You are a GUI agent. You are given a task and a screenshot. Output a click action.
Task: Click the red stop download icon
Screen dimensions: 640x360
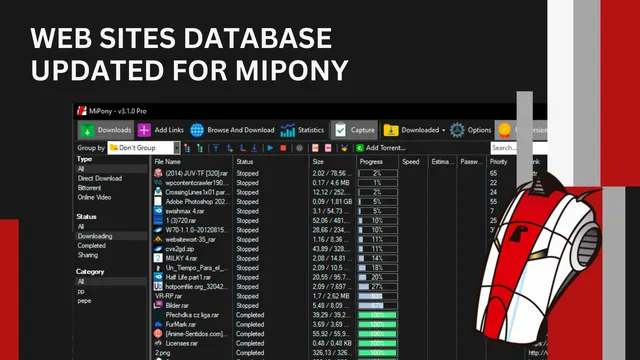coord(283,148)
